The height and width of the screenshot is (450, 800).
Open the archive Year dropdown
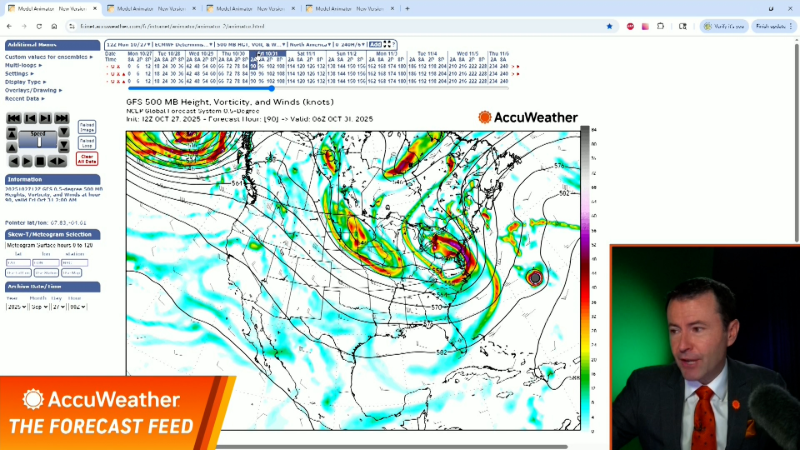[x=14, y=307]
